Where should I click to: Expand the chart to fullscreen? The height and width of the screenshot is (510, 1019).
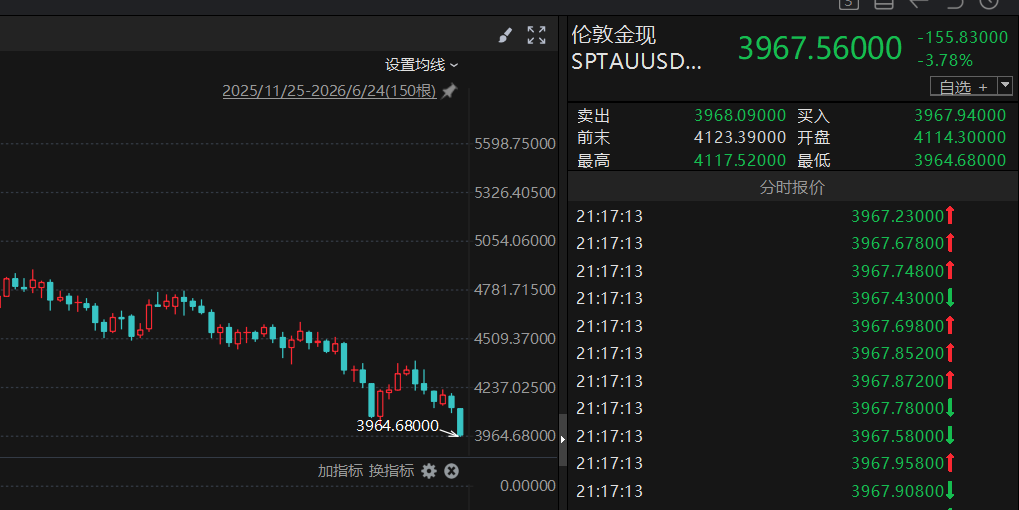pyautogui.click(x=536, y=35)
